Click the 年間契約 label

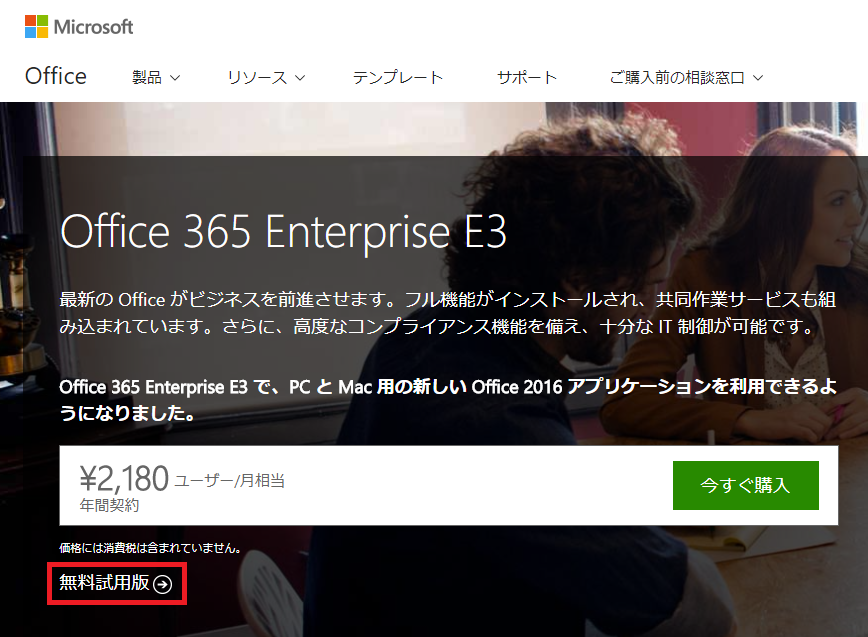coord(109,505)
